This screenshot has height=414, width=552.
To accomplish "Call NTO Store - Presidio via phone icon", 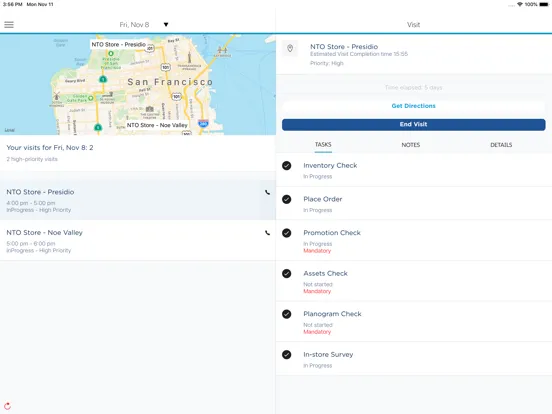I will [268, 193].
